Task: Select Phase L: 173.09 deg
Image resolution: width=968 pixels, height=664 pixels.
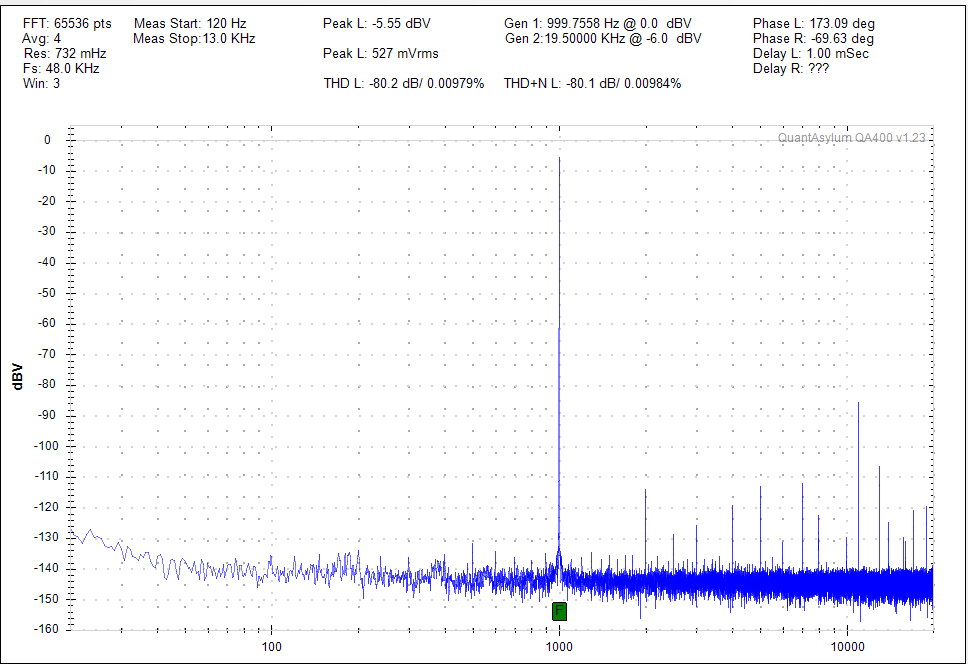Action: click(x=814, y=23)
